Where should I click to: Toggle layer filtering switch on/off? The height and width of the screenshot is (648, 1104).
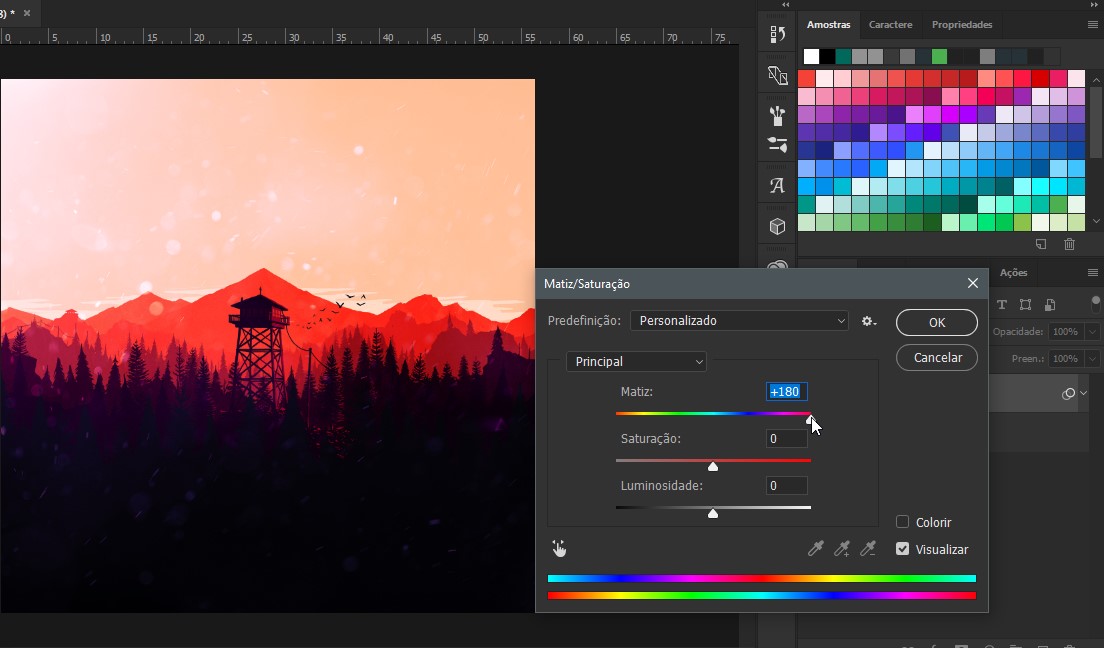(1096, 304)
